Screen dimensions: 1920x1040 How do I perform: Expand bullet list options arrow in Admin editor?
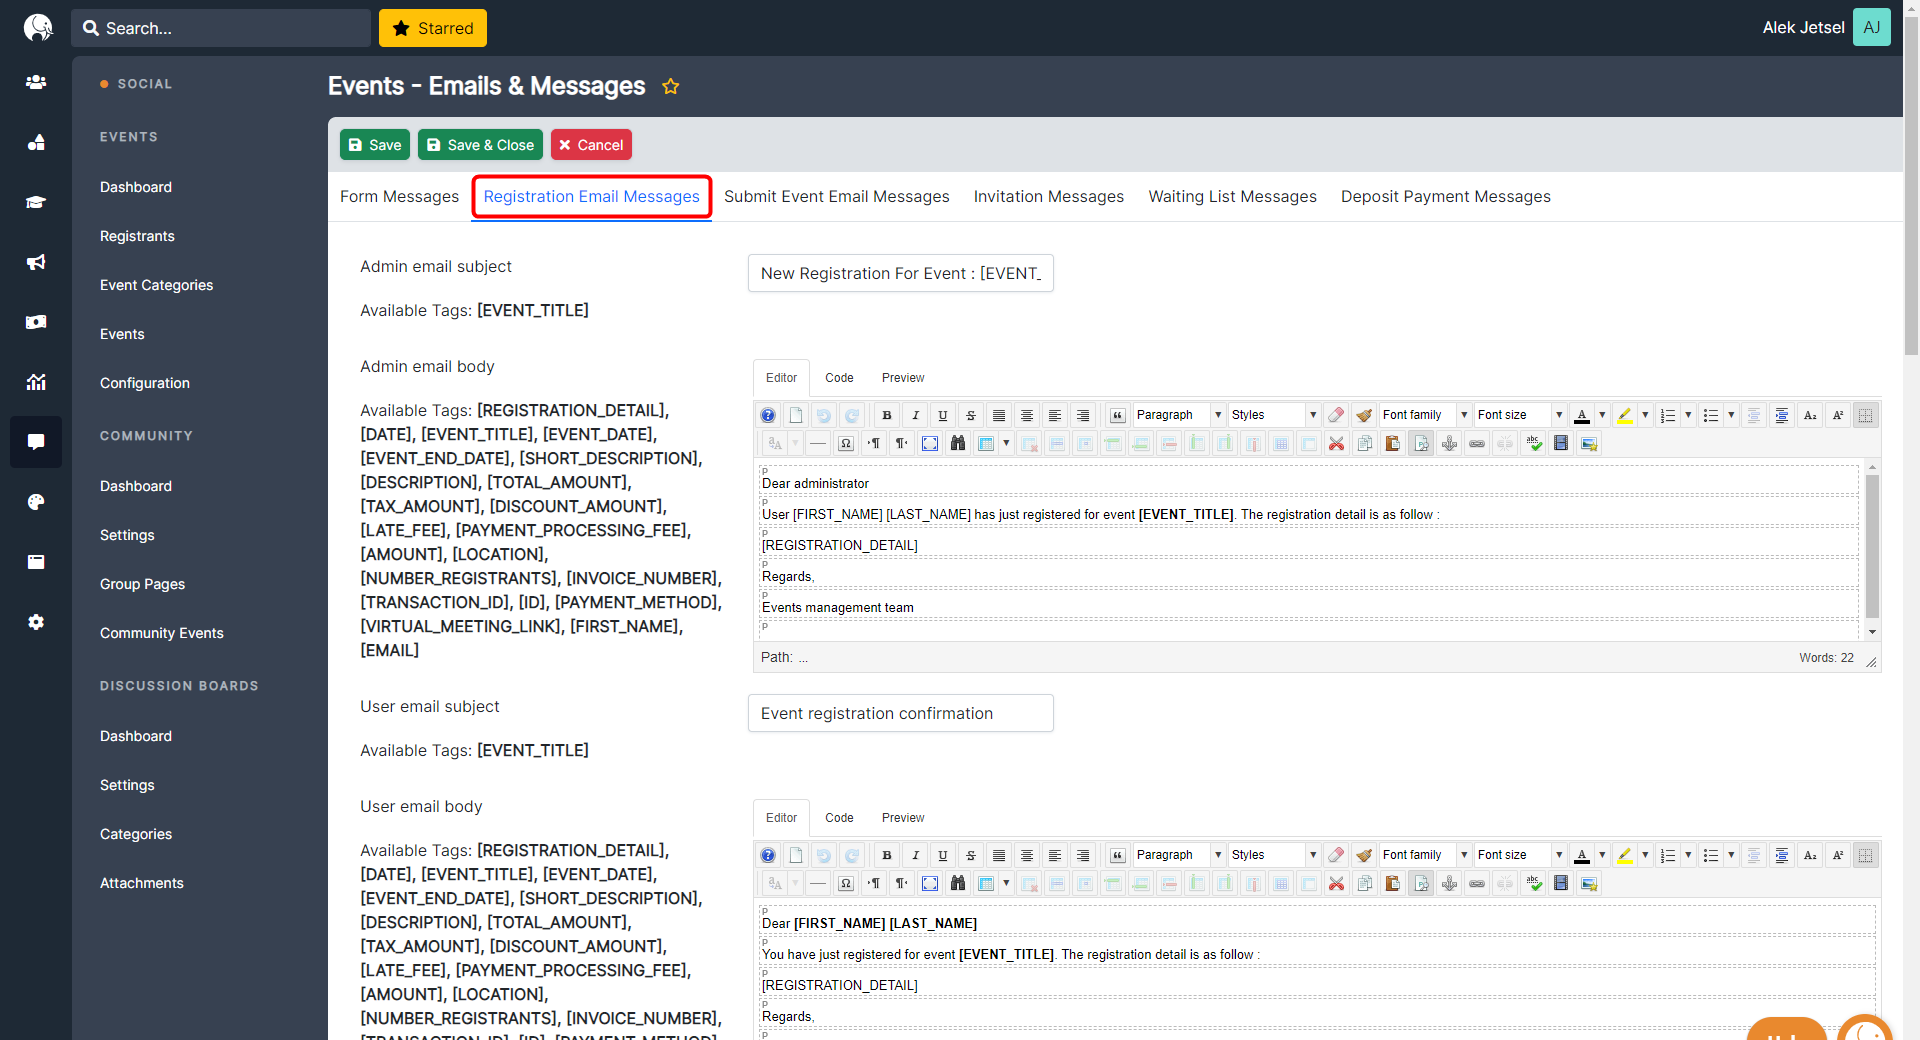(x=1731, y=415)
